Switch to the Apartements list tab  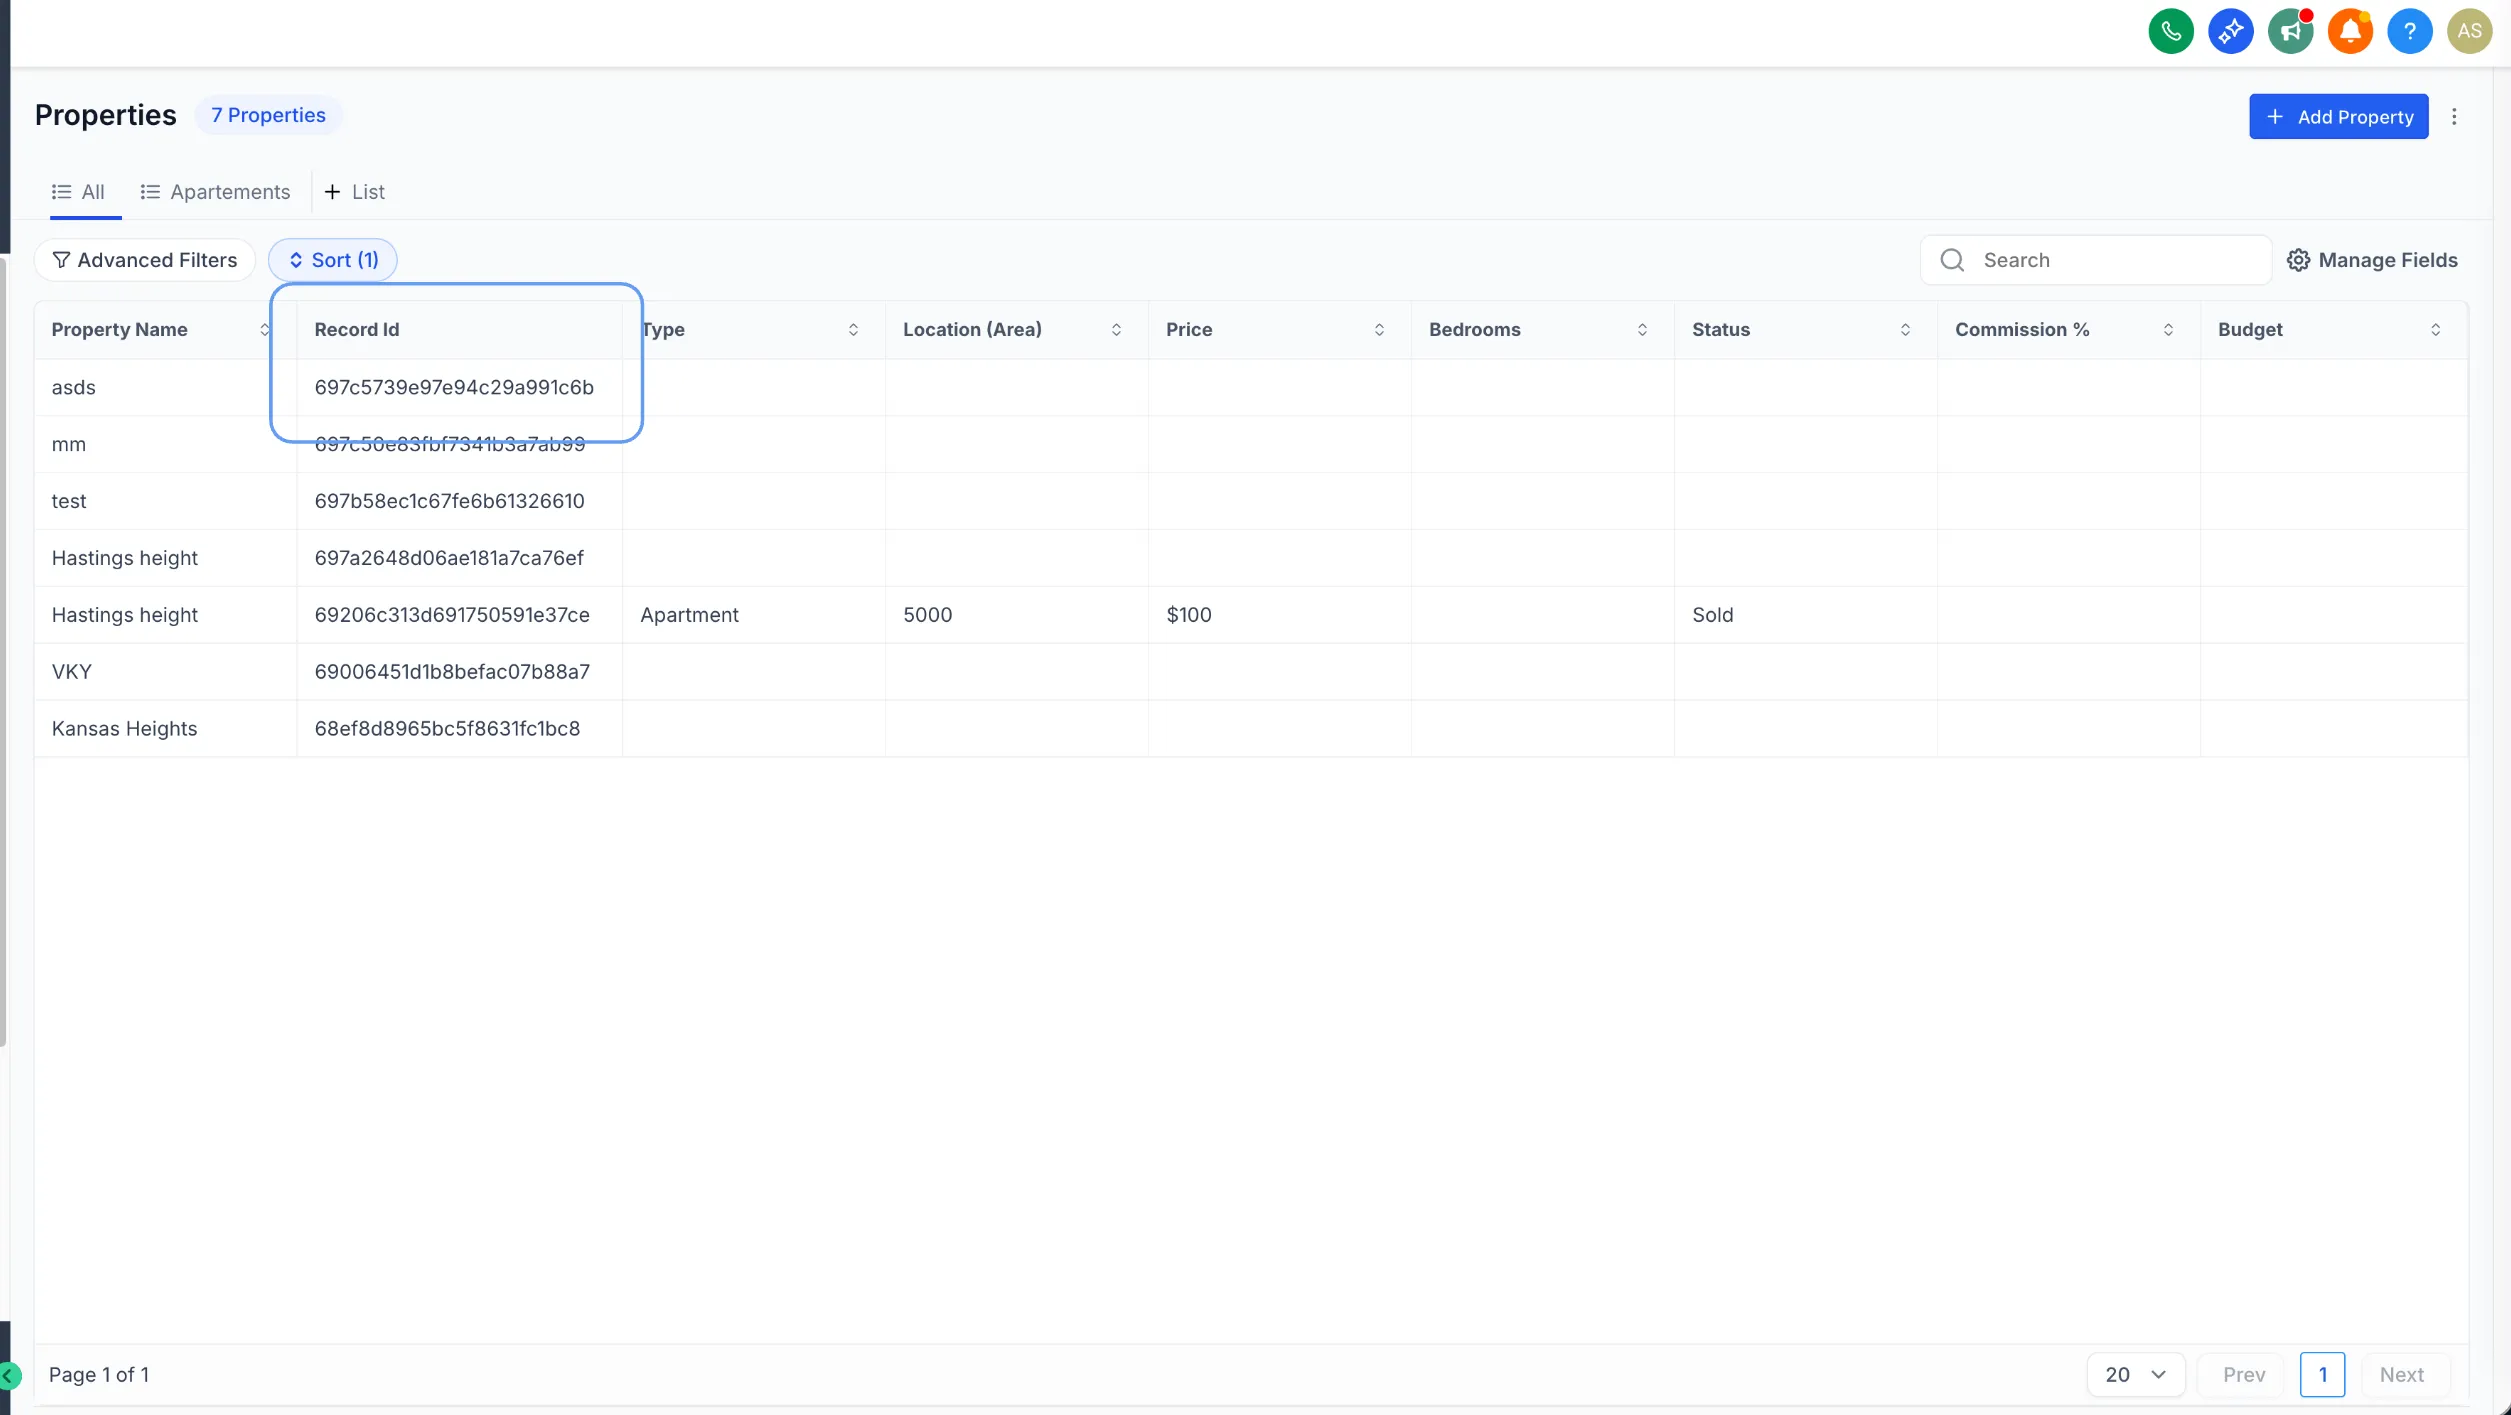pyautogui.click(x=216, y=192)
